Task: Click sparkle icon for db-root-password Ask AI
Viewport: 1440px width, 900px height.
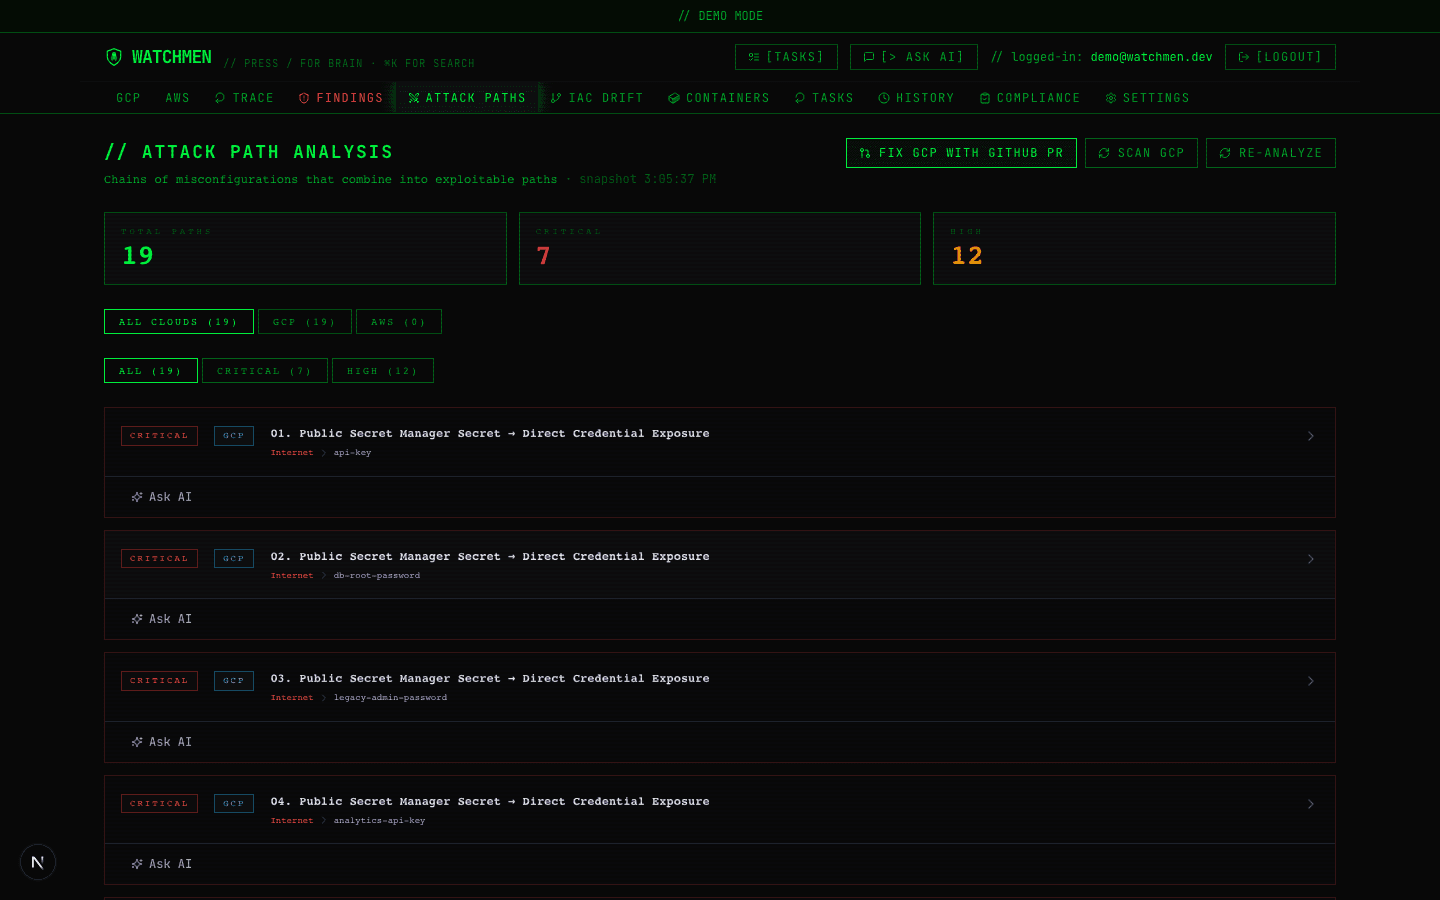Action: 137,619
